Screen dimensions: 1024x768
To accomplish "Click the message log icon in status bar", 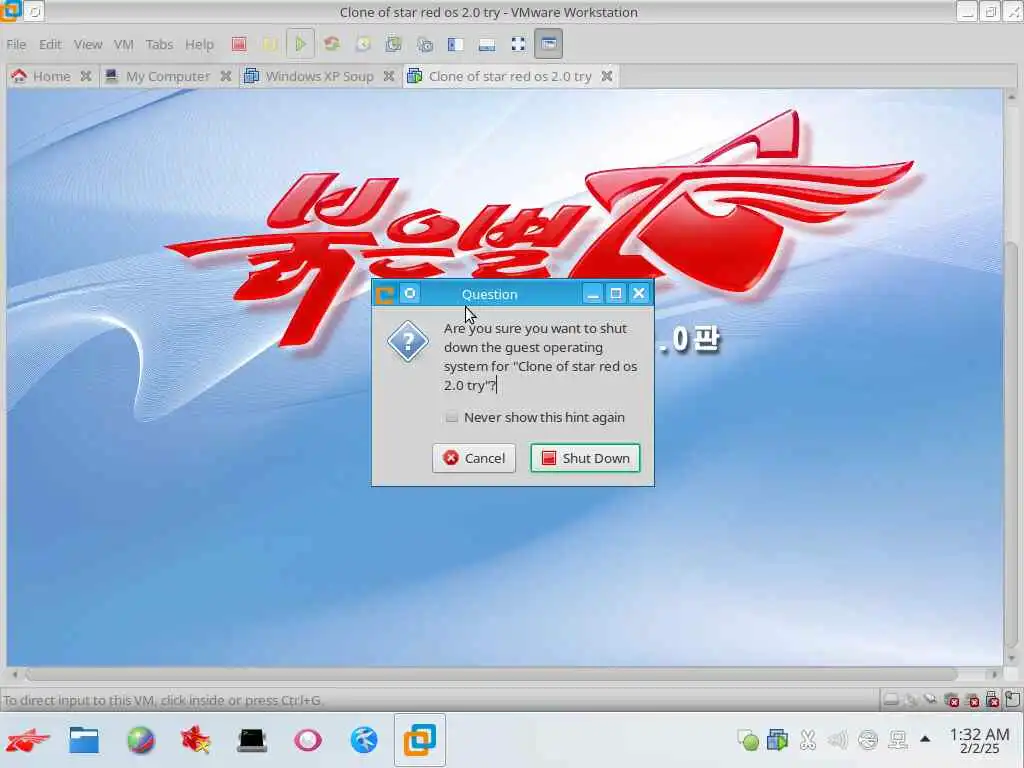I will point(1012,700).
